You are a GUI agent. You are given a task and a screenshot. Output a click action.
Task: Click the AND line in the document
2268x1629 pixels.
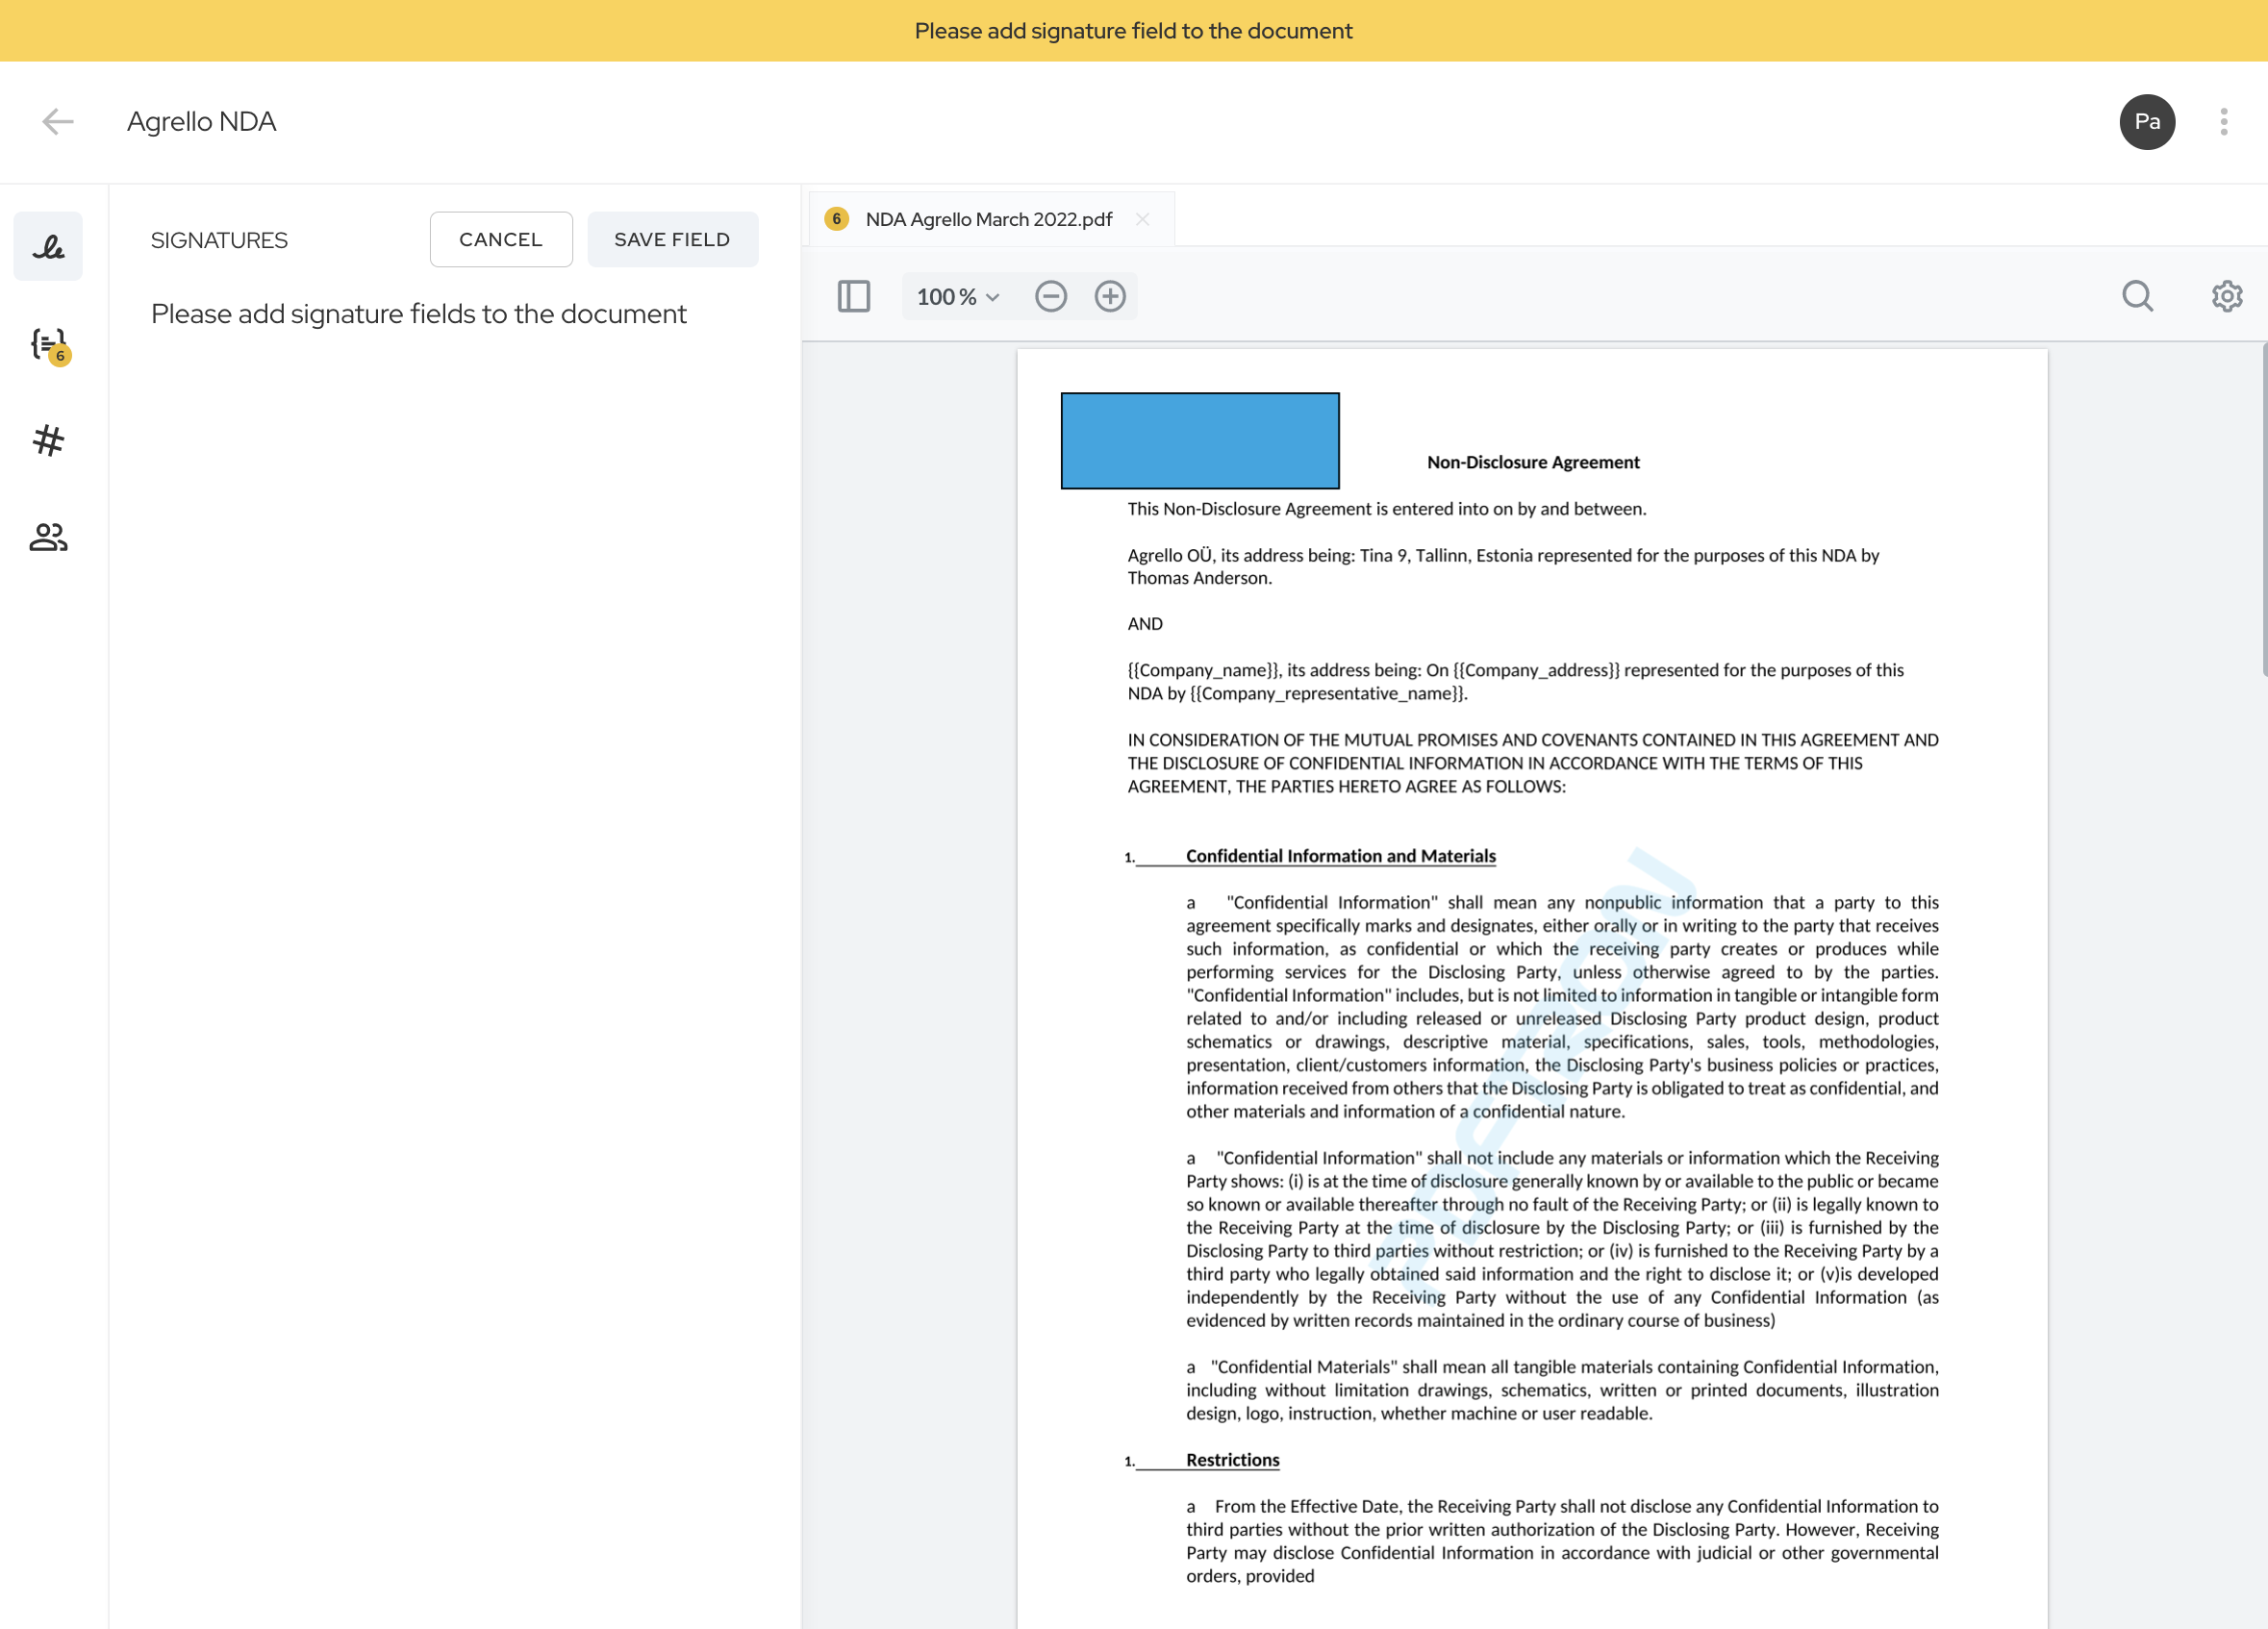[x=1145, y=624]
